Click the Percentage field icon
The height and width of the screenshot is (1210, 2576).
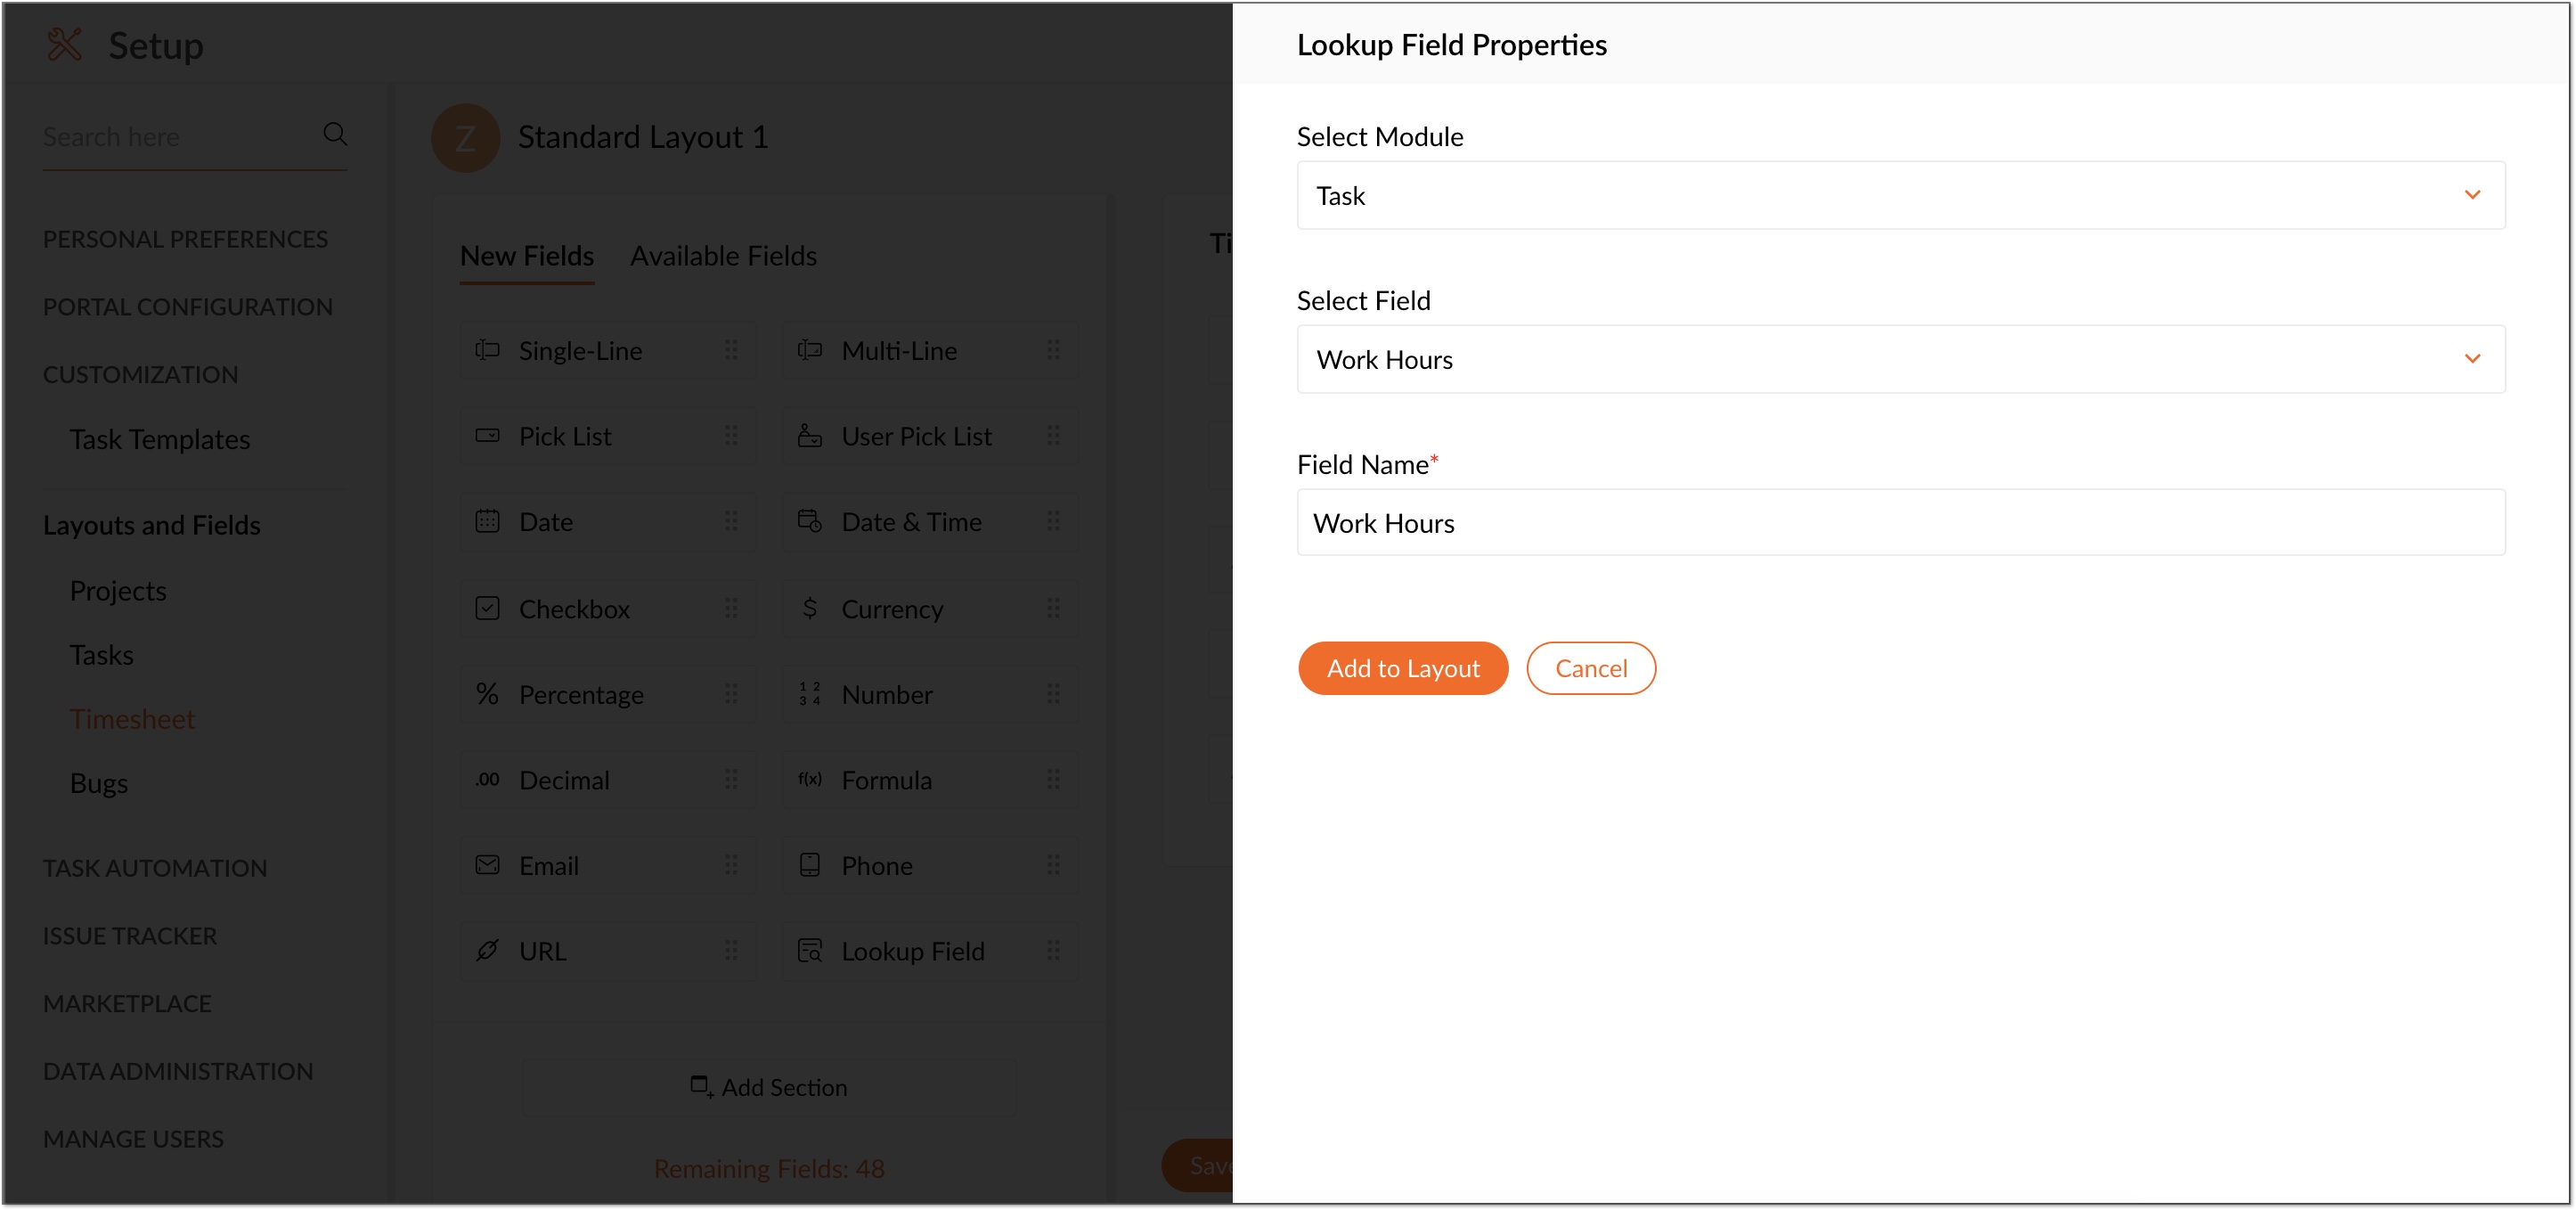(487, 694)
